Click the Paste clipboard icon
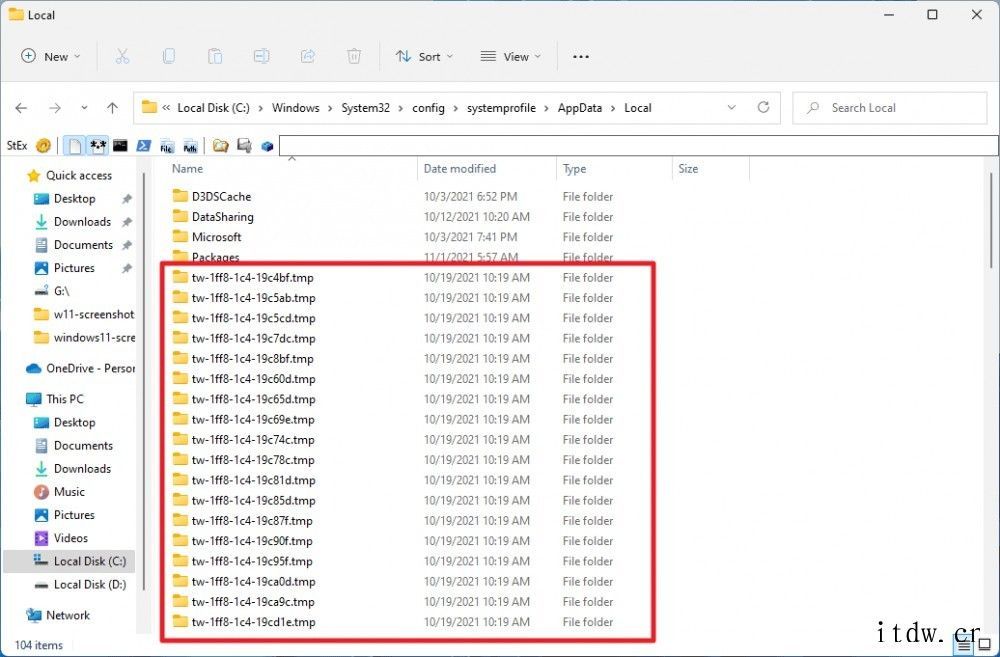The height and width of the screenshot is (657, 1000). click(215, 57)
